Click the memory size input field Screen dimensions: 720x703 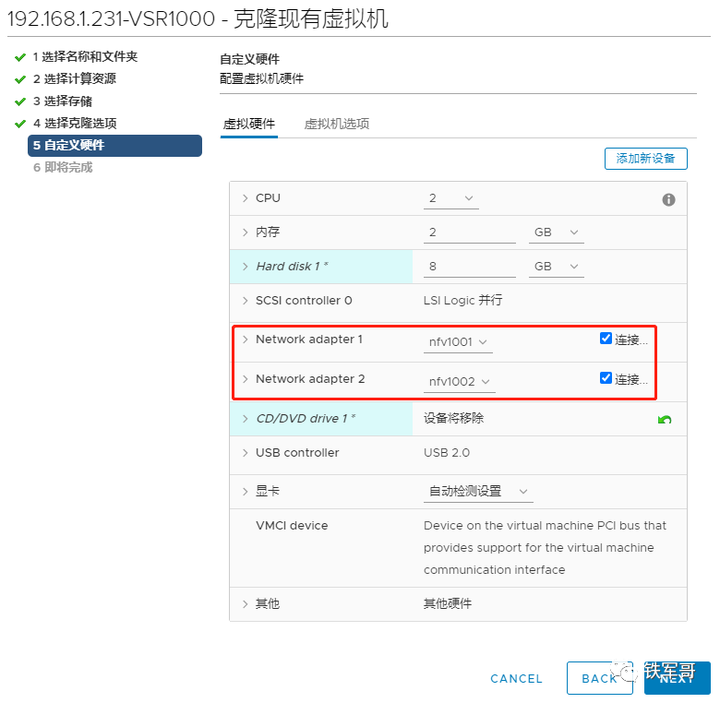point(469,232)
